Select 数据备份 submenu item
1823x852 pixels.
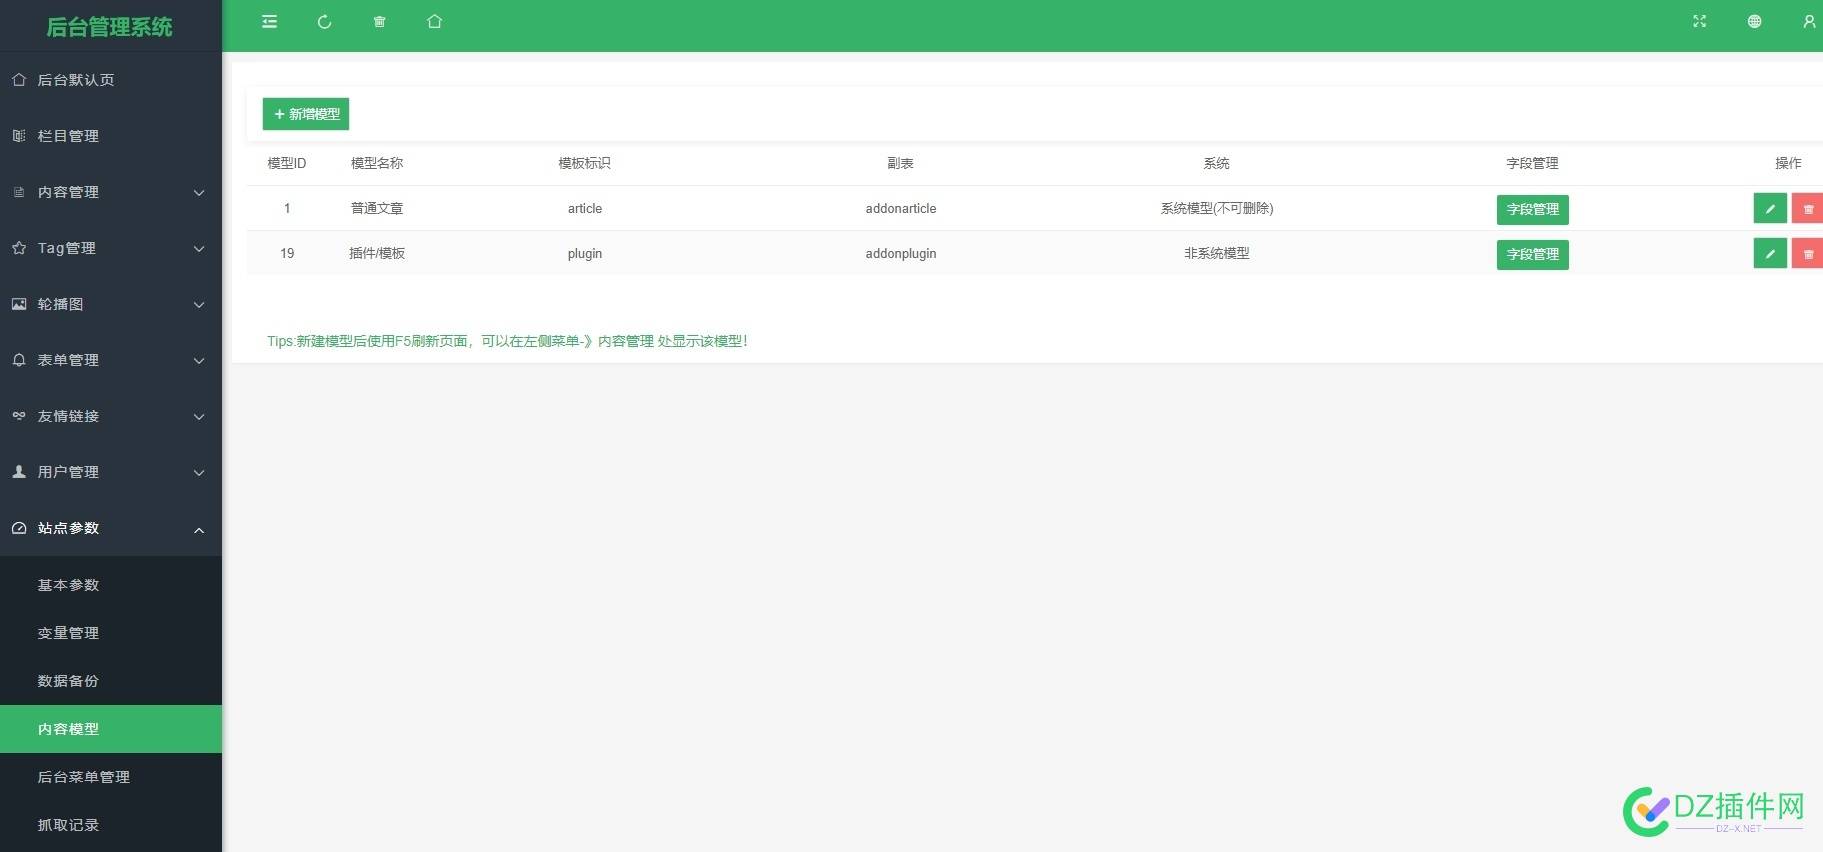coord(111,681)
